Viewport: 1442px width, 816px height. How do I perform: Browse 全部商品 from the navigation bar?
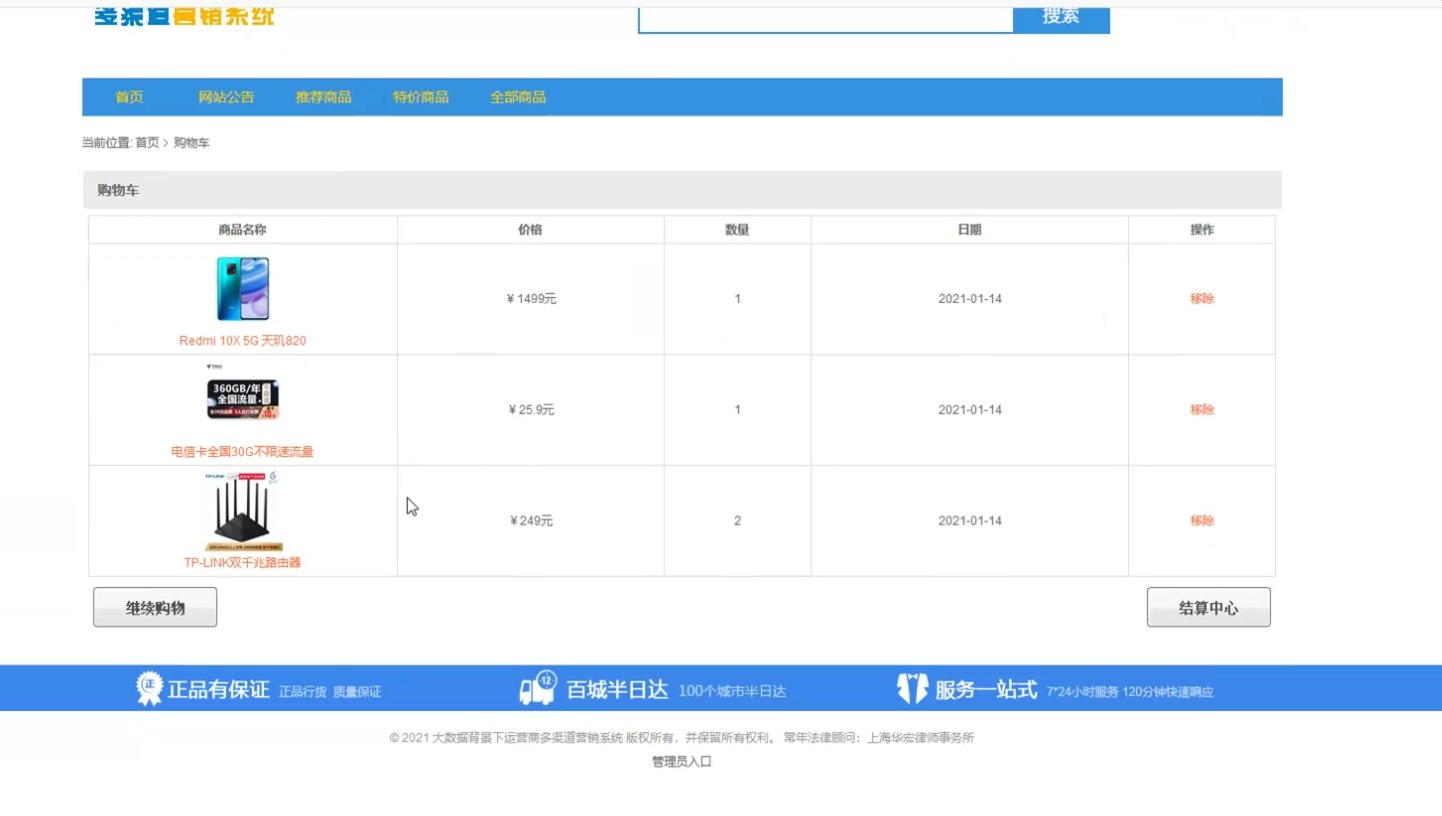(518, 97)
